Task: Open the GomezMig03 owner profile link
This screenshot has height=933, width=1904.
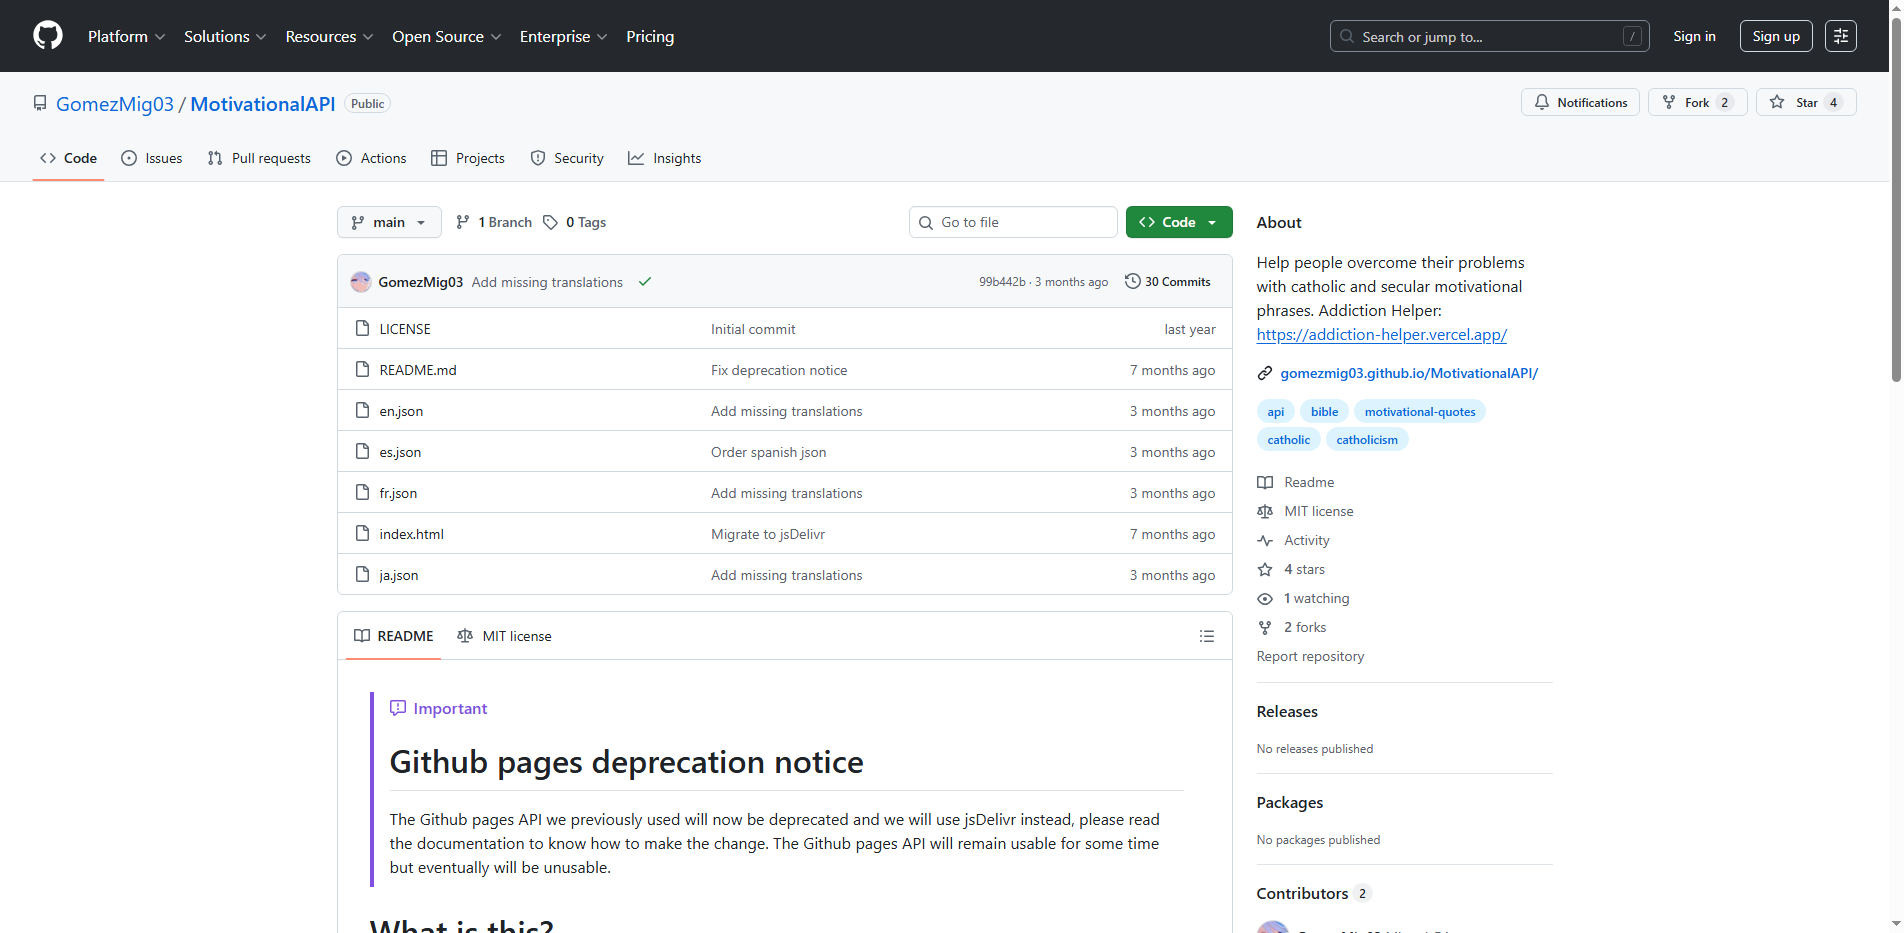Action: click(x=115, y=104)
